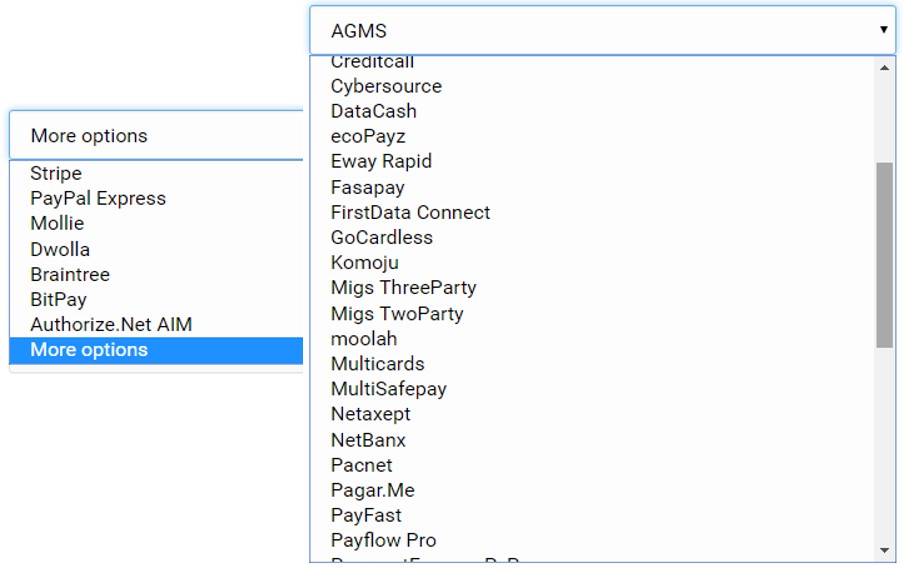Click the AGMS dropdown arrow
The width and height of the screenshot is (904, 568).
[x=883, y=30]
